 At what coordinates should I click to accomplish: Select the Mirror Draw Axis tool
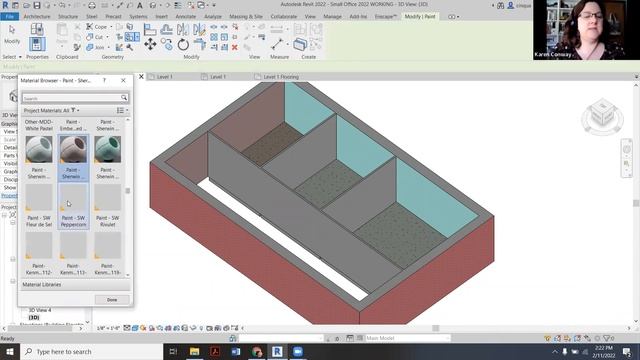tap(199, 29)
